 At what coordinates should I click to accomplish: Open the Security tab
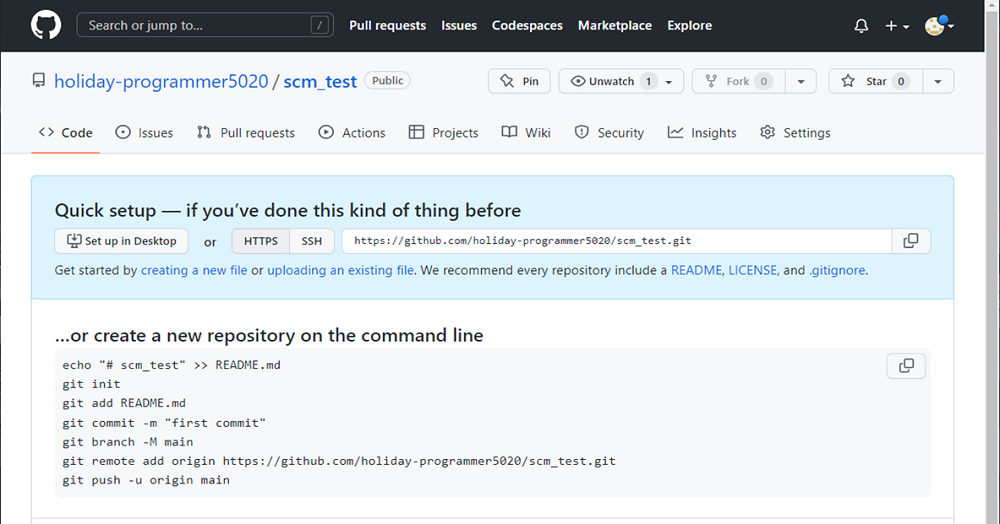(x=609, y=133)
